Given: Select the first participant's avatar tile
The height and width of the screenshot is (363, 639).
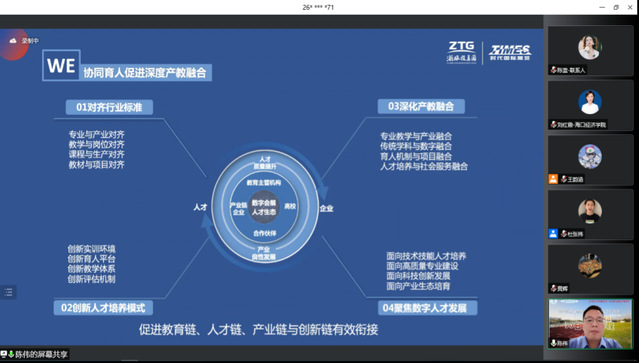Looking at the screenshot, I should pos(590,51).
